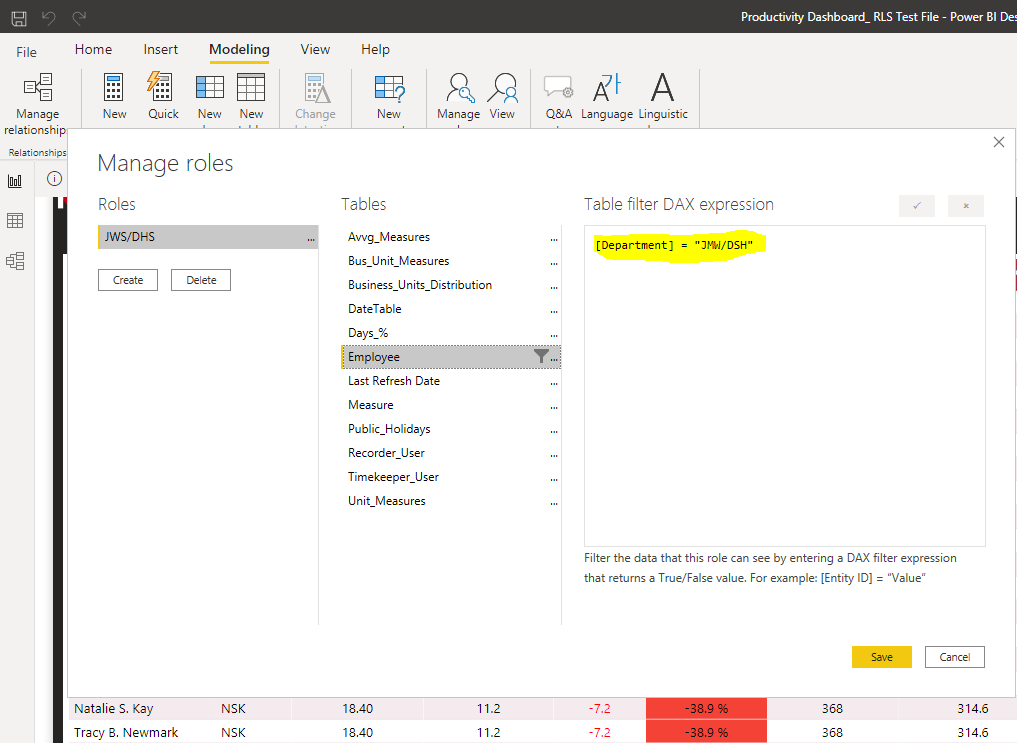Switch to Report view in left sidebar

[15, 181]
